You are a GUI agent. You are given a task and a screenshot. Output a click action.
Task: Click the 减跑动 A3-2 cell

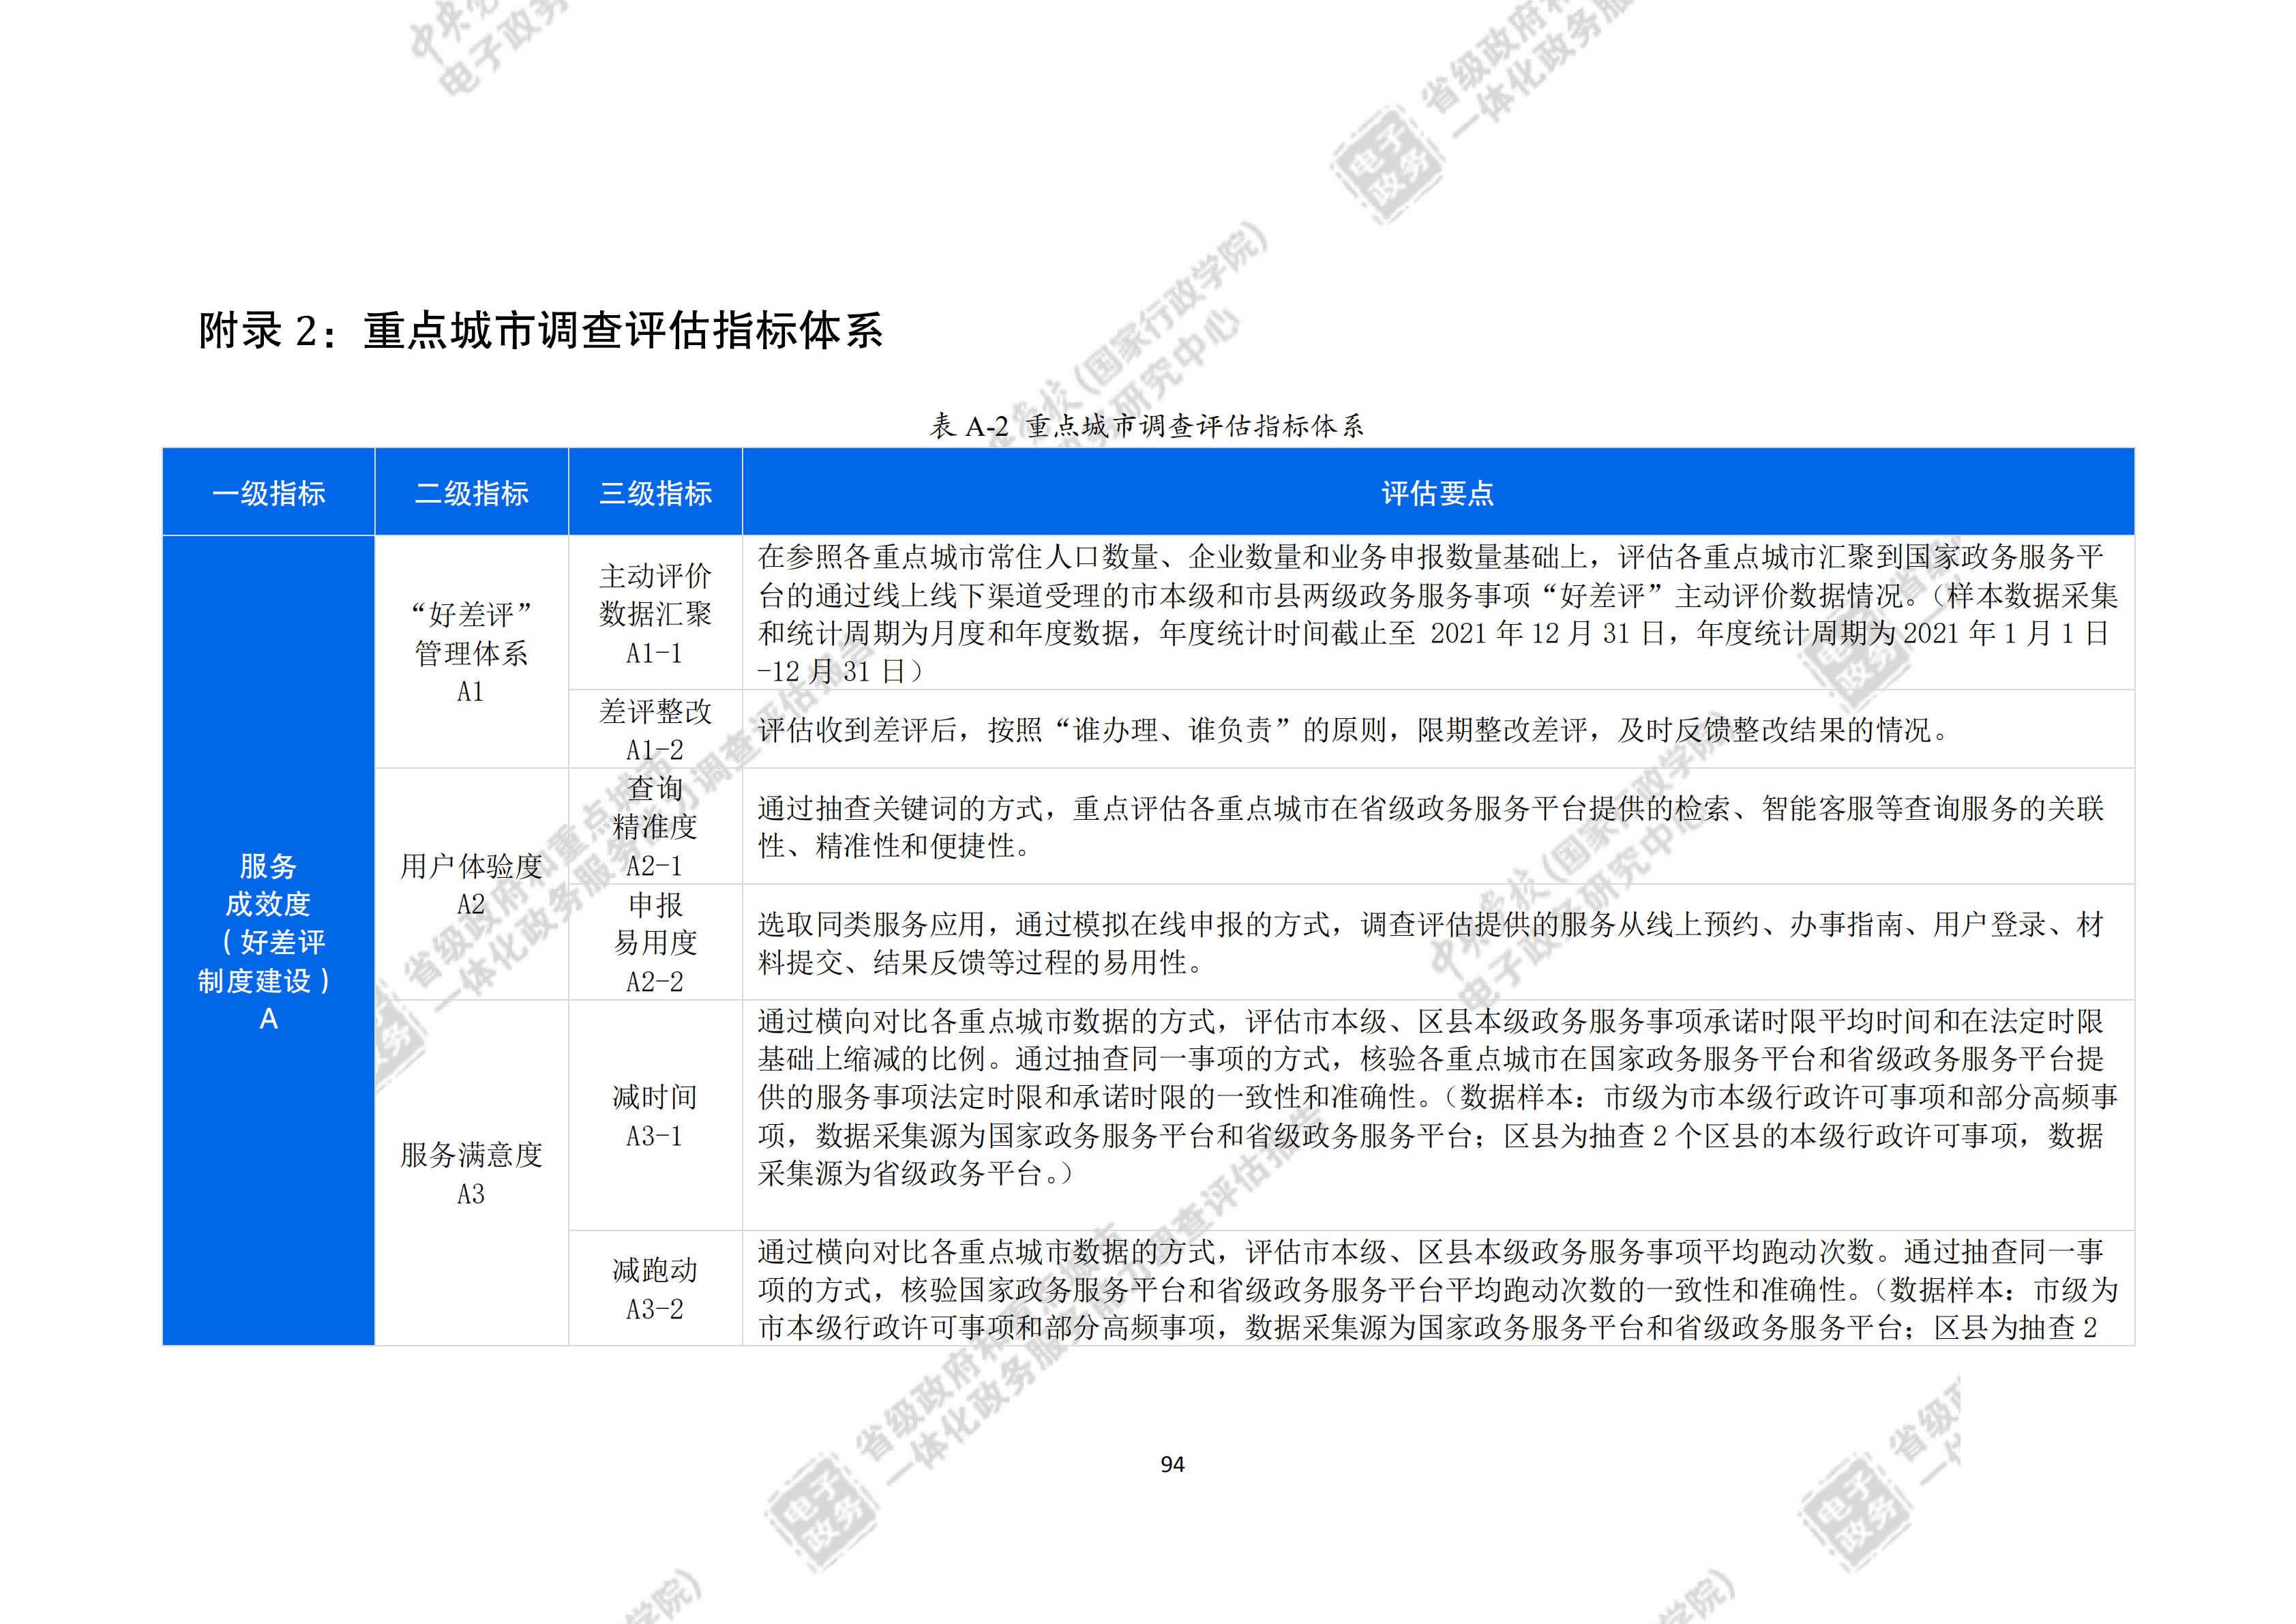(655, 1289)
